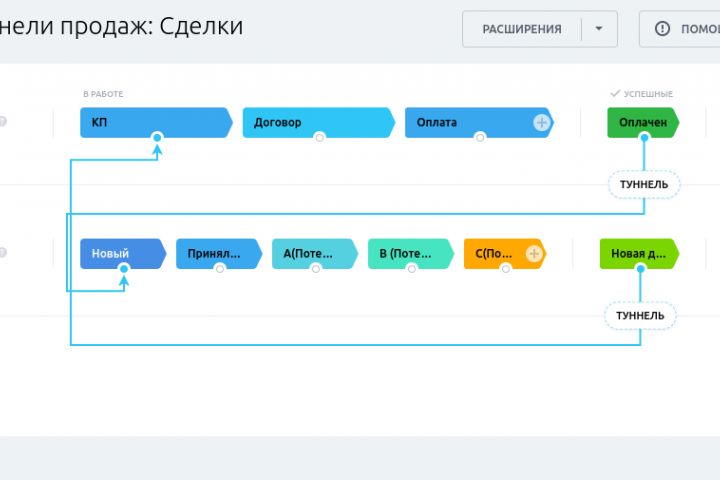The width and height of the screenshot is (720, 480).
Task: Select the Новый stage
Action: pyautogui.click(x=123, y=254)
